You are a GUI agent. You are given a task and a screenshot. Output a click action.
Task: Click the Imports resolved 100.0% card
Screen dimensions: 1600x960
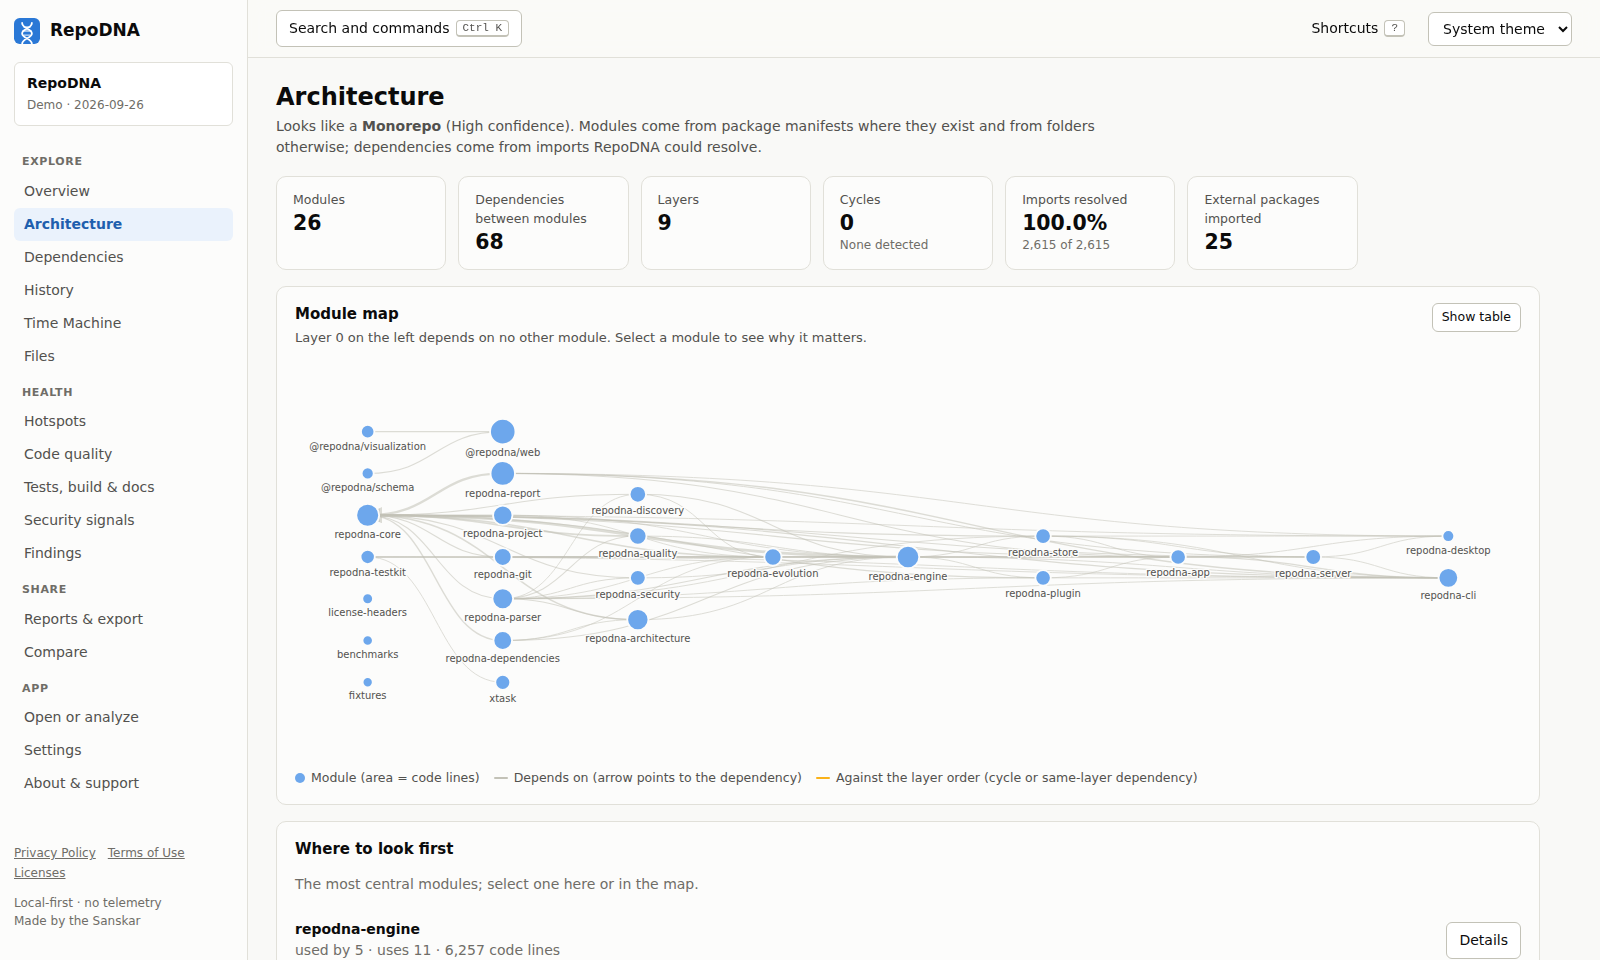(1090, 223)
